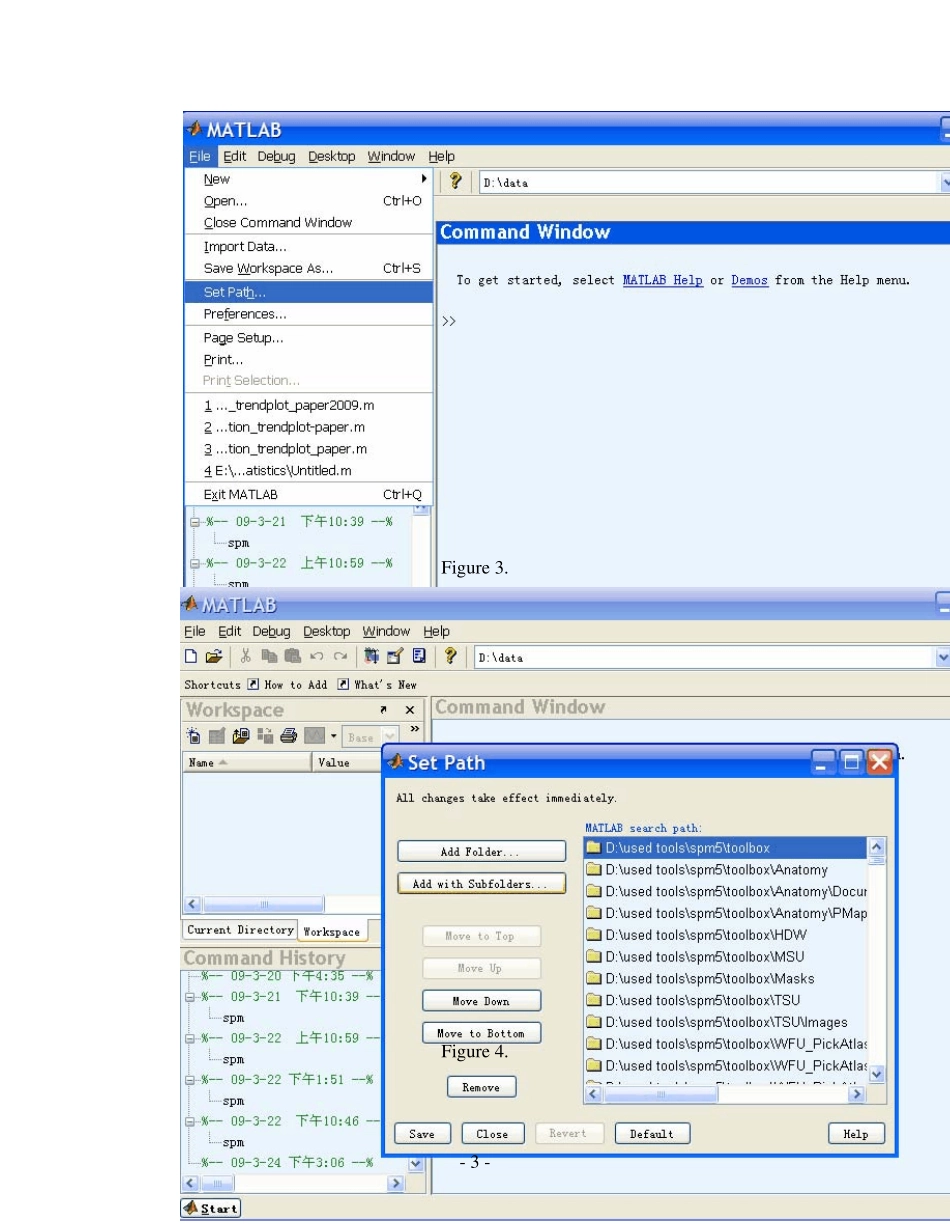Click the Import data icon in Workspace toolbar

pyautogui.click(x=239, y=737)
